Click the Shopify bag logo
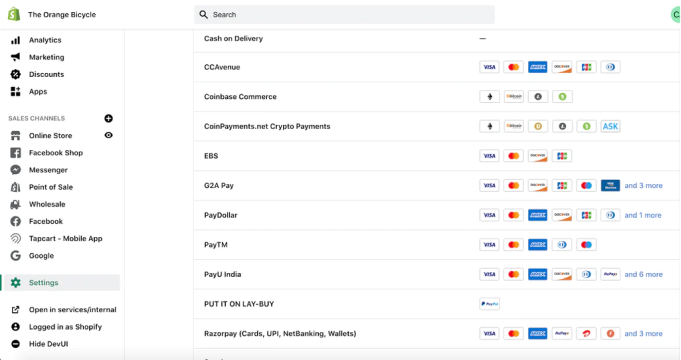Viewport: 681px width, 360px height. 14,14
